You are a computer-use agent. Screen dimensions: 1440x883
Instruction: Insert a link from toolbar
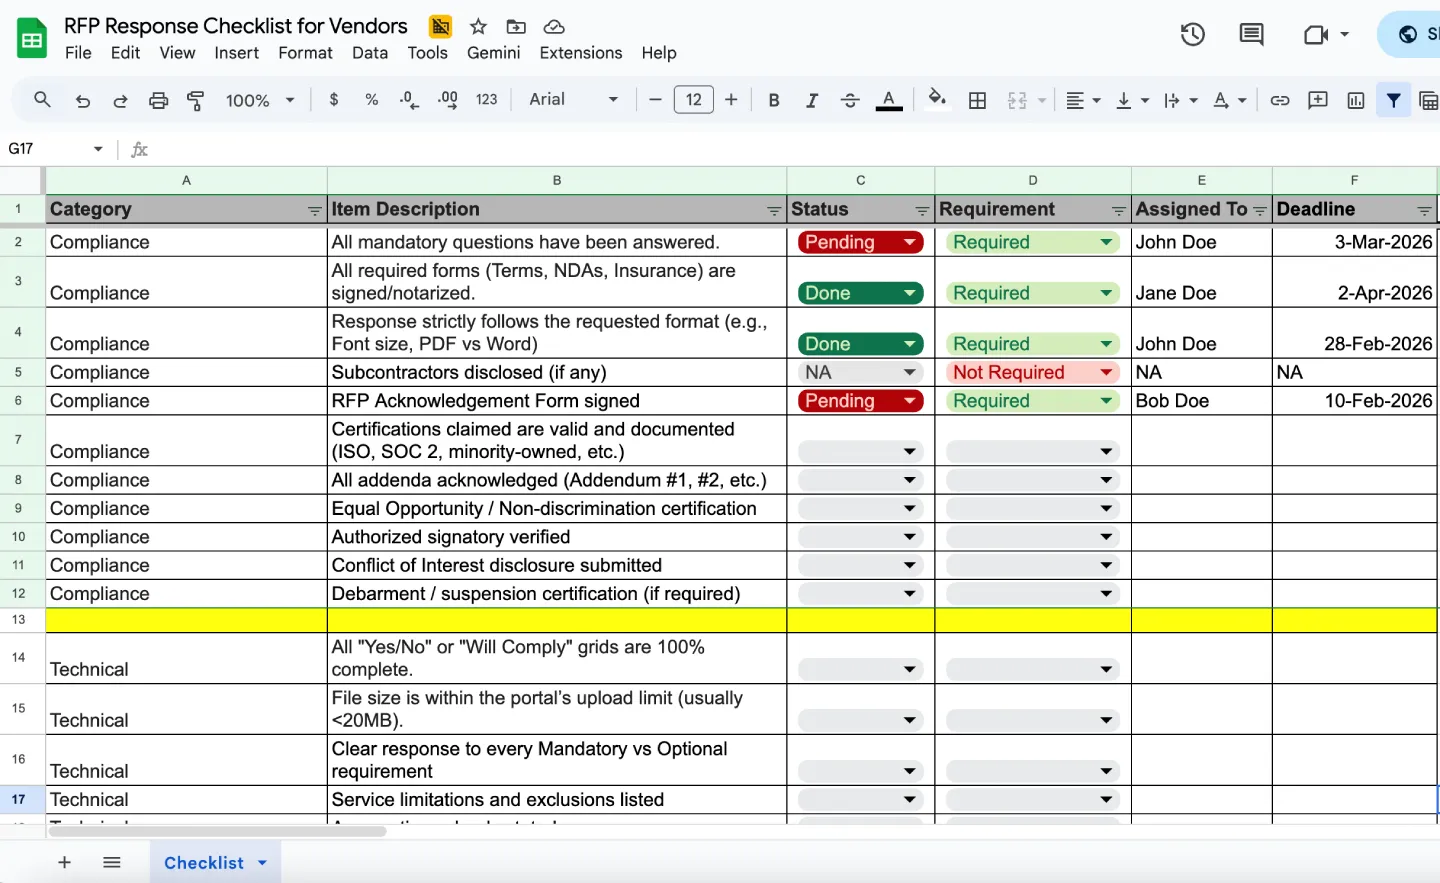point(1279,100)
